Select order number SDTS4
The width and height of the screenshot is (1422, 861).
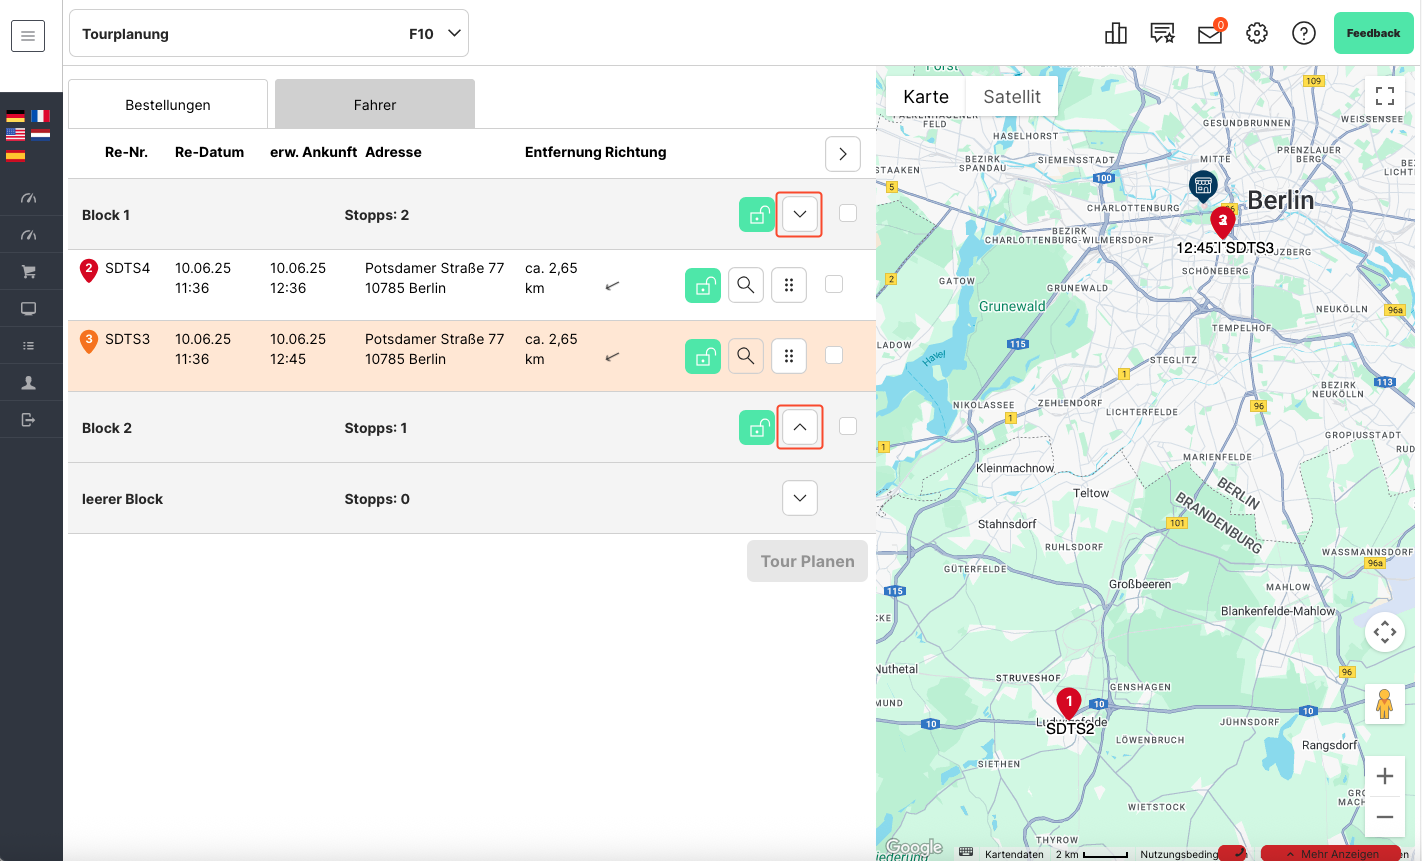coord(128,268)
